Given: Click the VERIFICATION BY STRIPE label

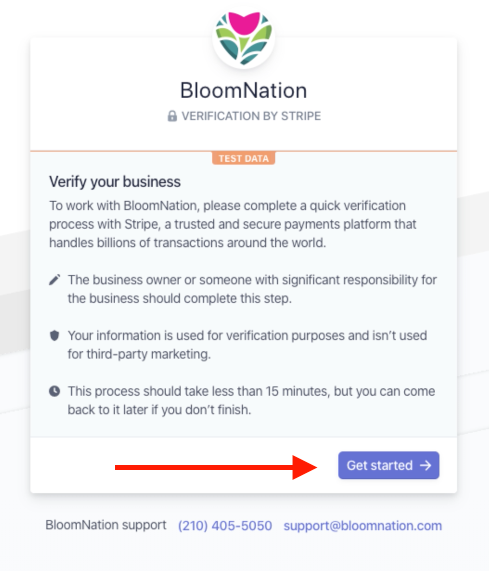Looking at the screenshot, I should 251,116.
